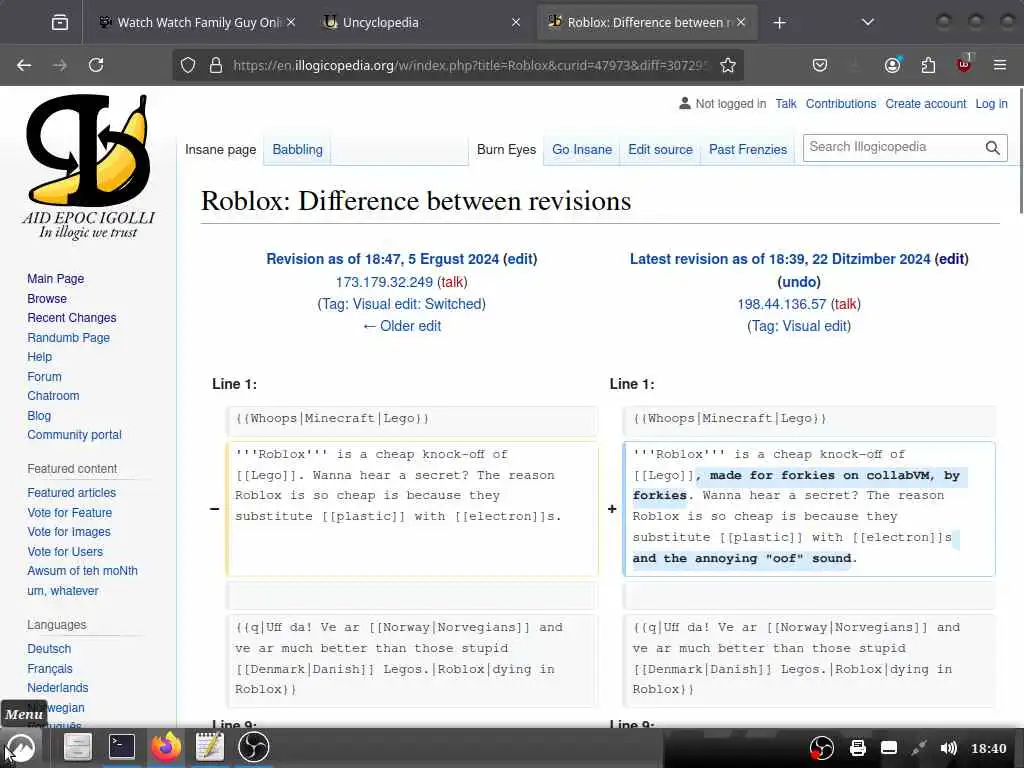Click the search magnifier icon

[992, 148]
